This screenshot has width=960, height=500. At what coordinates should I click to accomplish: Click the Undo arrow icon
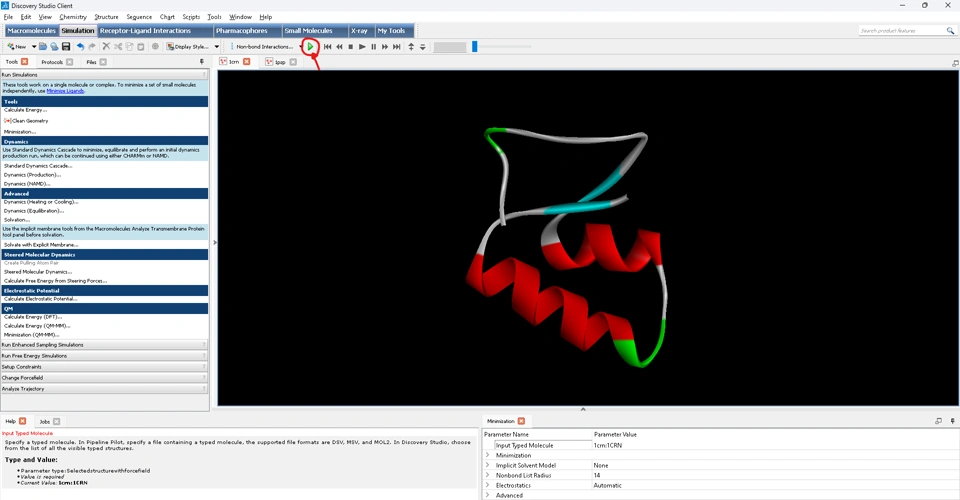(x=80, y=47)
